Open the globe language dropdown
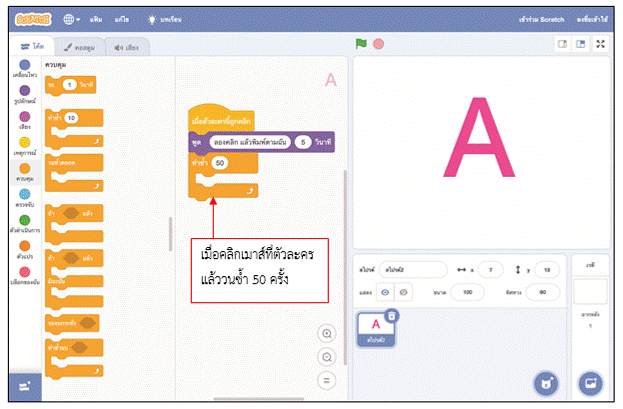The width and height of the screenshot is (623, 409). coord(73,19)
